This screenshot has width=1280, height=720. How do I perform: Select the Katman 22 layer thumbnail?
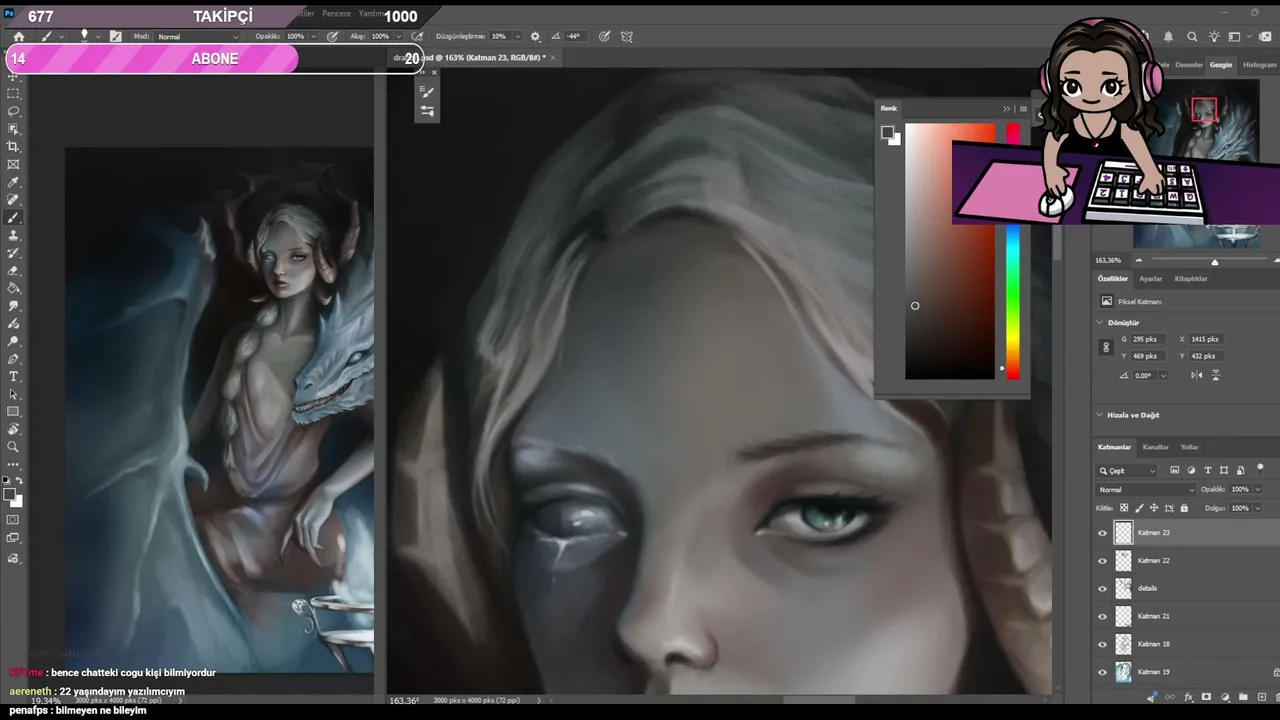(1123, 561)
